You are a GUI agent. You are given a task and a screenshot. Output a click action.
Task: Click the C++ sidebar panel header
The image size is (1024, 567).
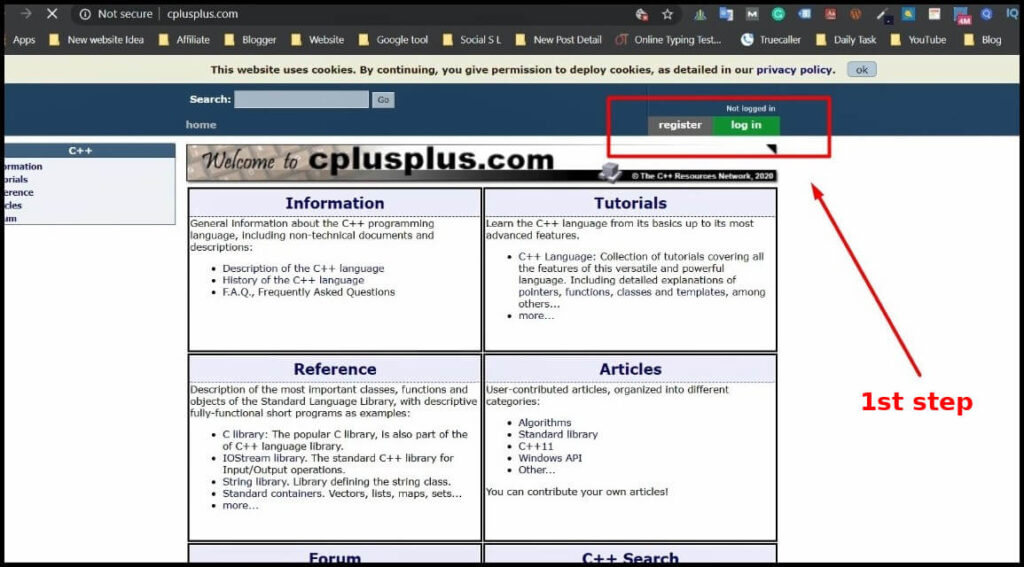tap(89, 151)
